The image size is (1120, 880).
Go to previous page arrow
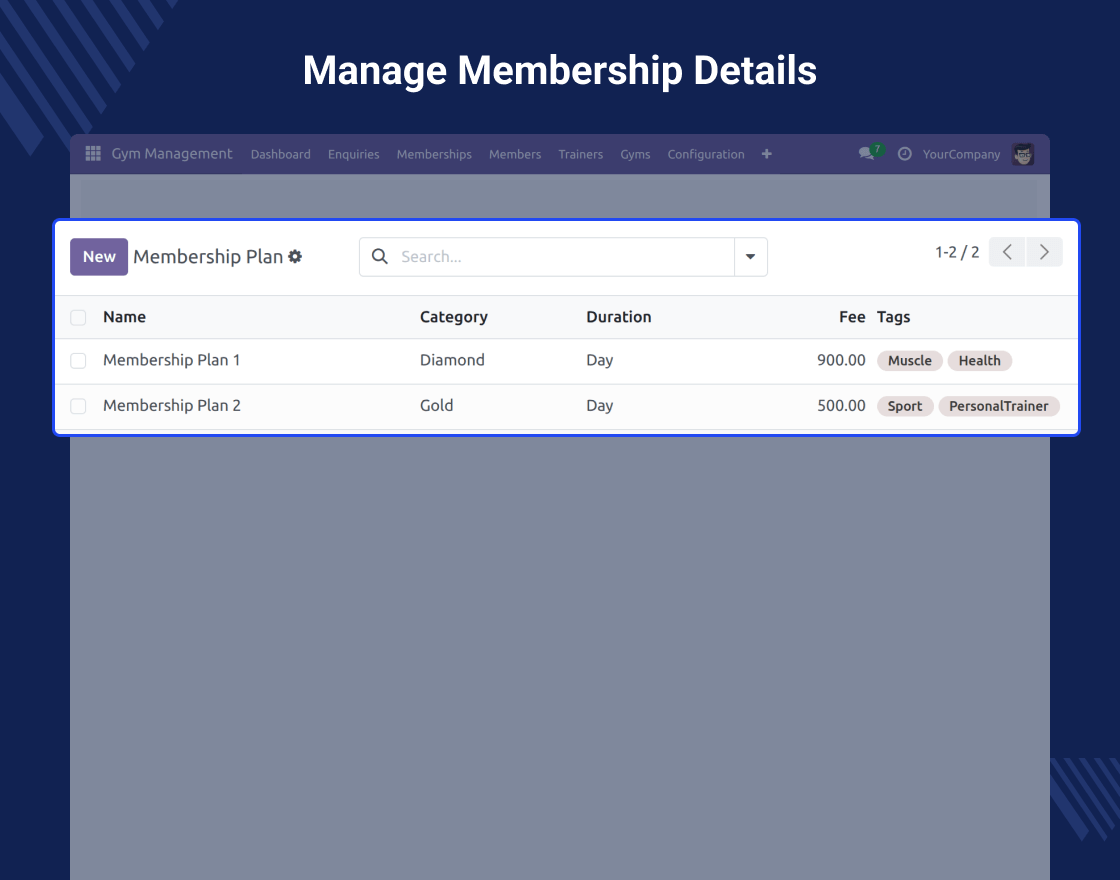click(x=1007, y=252)
